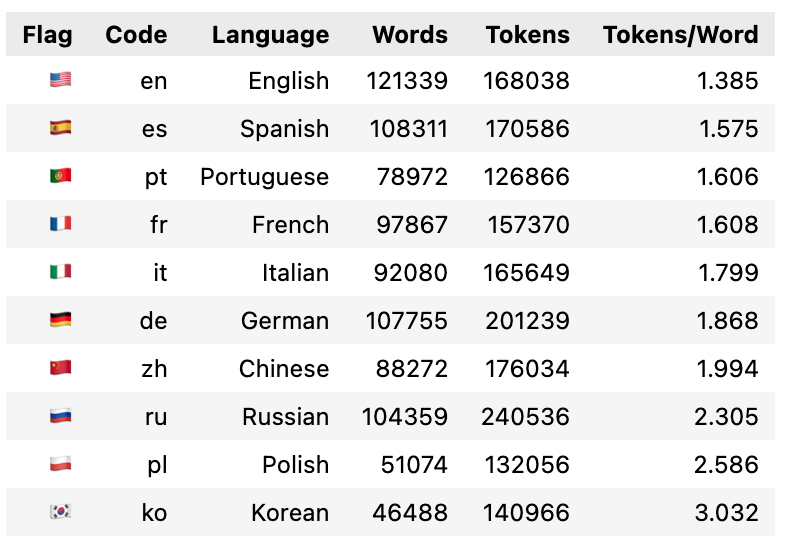The height and width of the screenshot is (542, 786).
Task: Click the Words column header
Action: click(410, 35)
